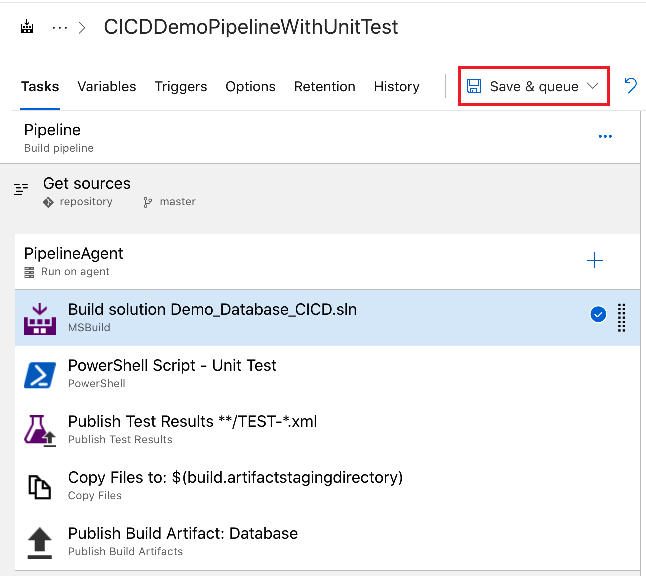View the History tab
Viewport: 646px width, 576px height.
tap(397, 86)
